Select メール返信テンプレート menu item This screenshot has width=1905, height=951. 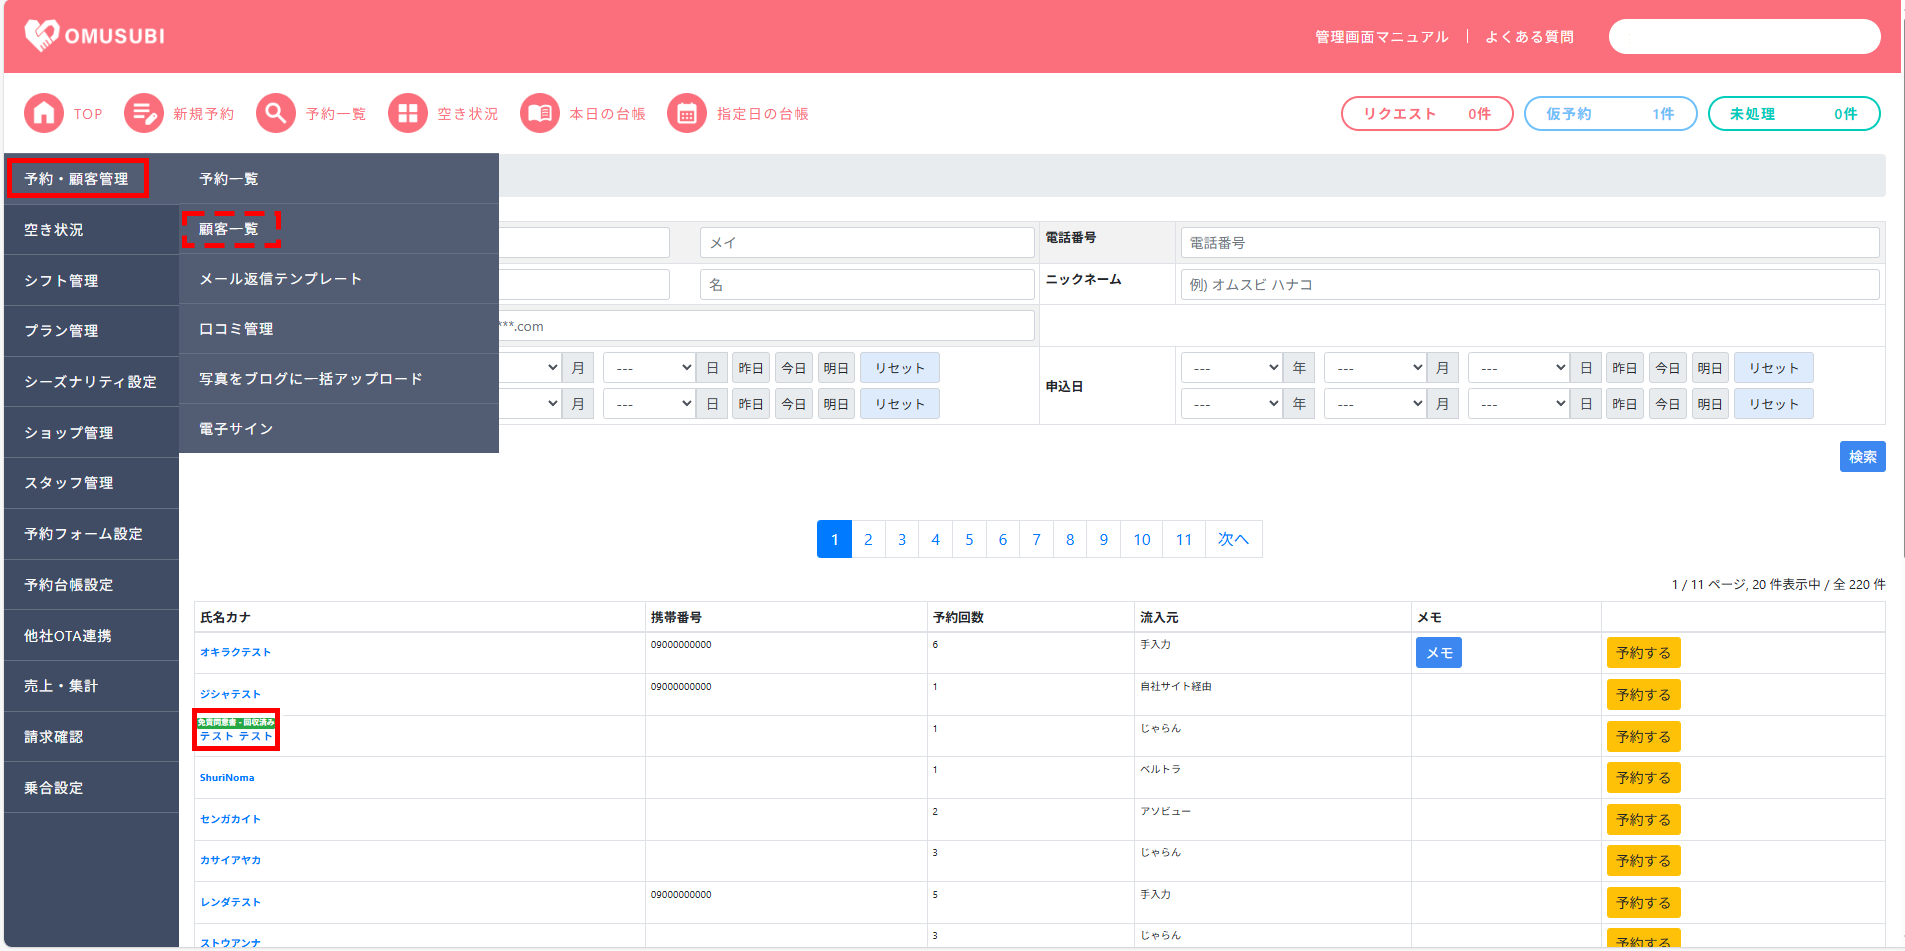280,279
